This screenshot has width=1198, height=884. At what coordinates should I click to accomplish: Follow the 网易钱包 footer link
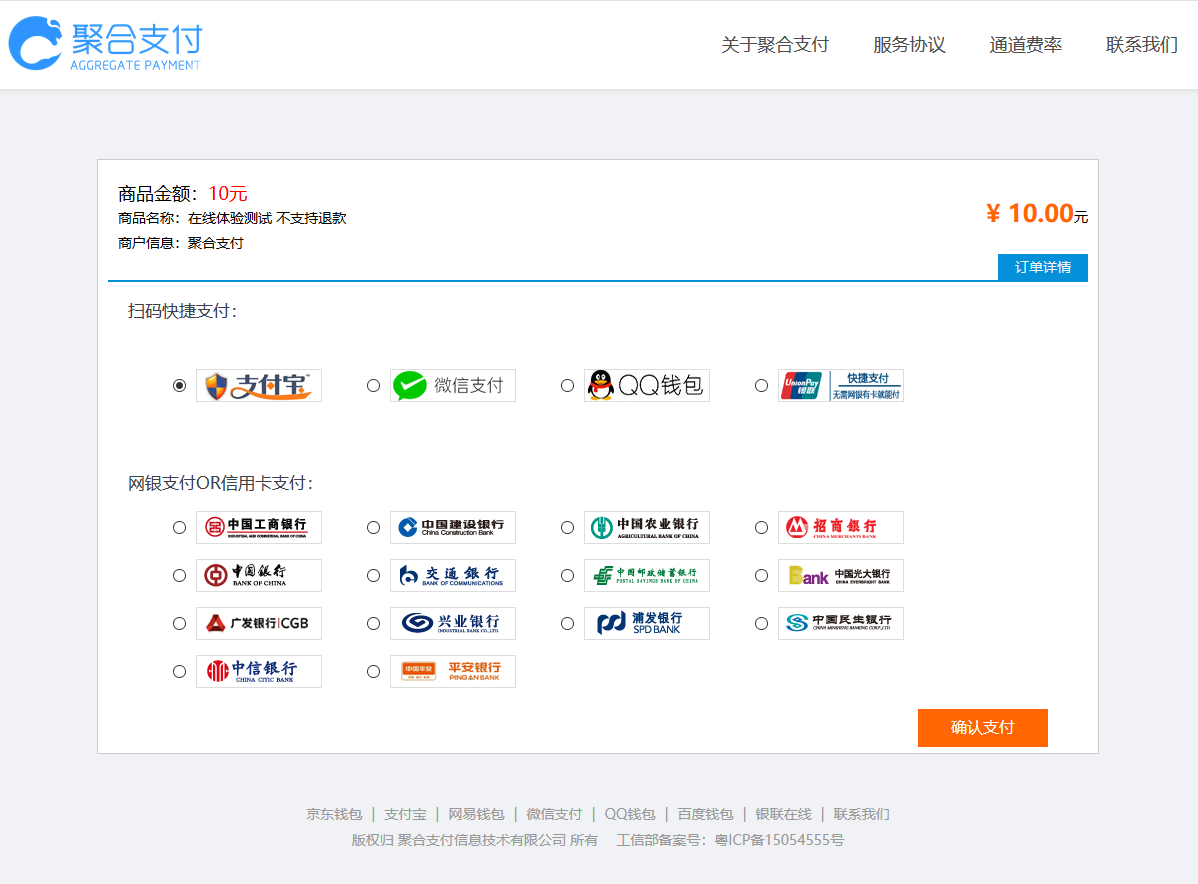pyautogui.click(x=476, y=814)
